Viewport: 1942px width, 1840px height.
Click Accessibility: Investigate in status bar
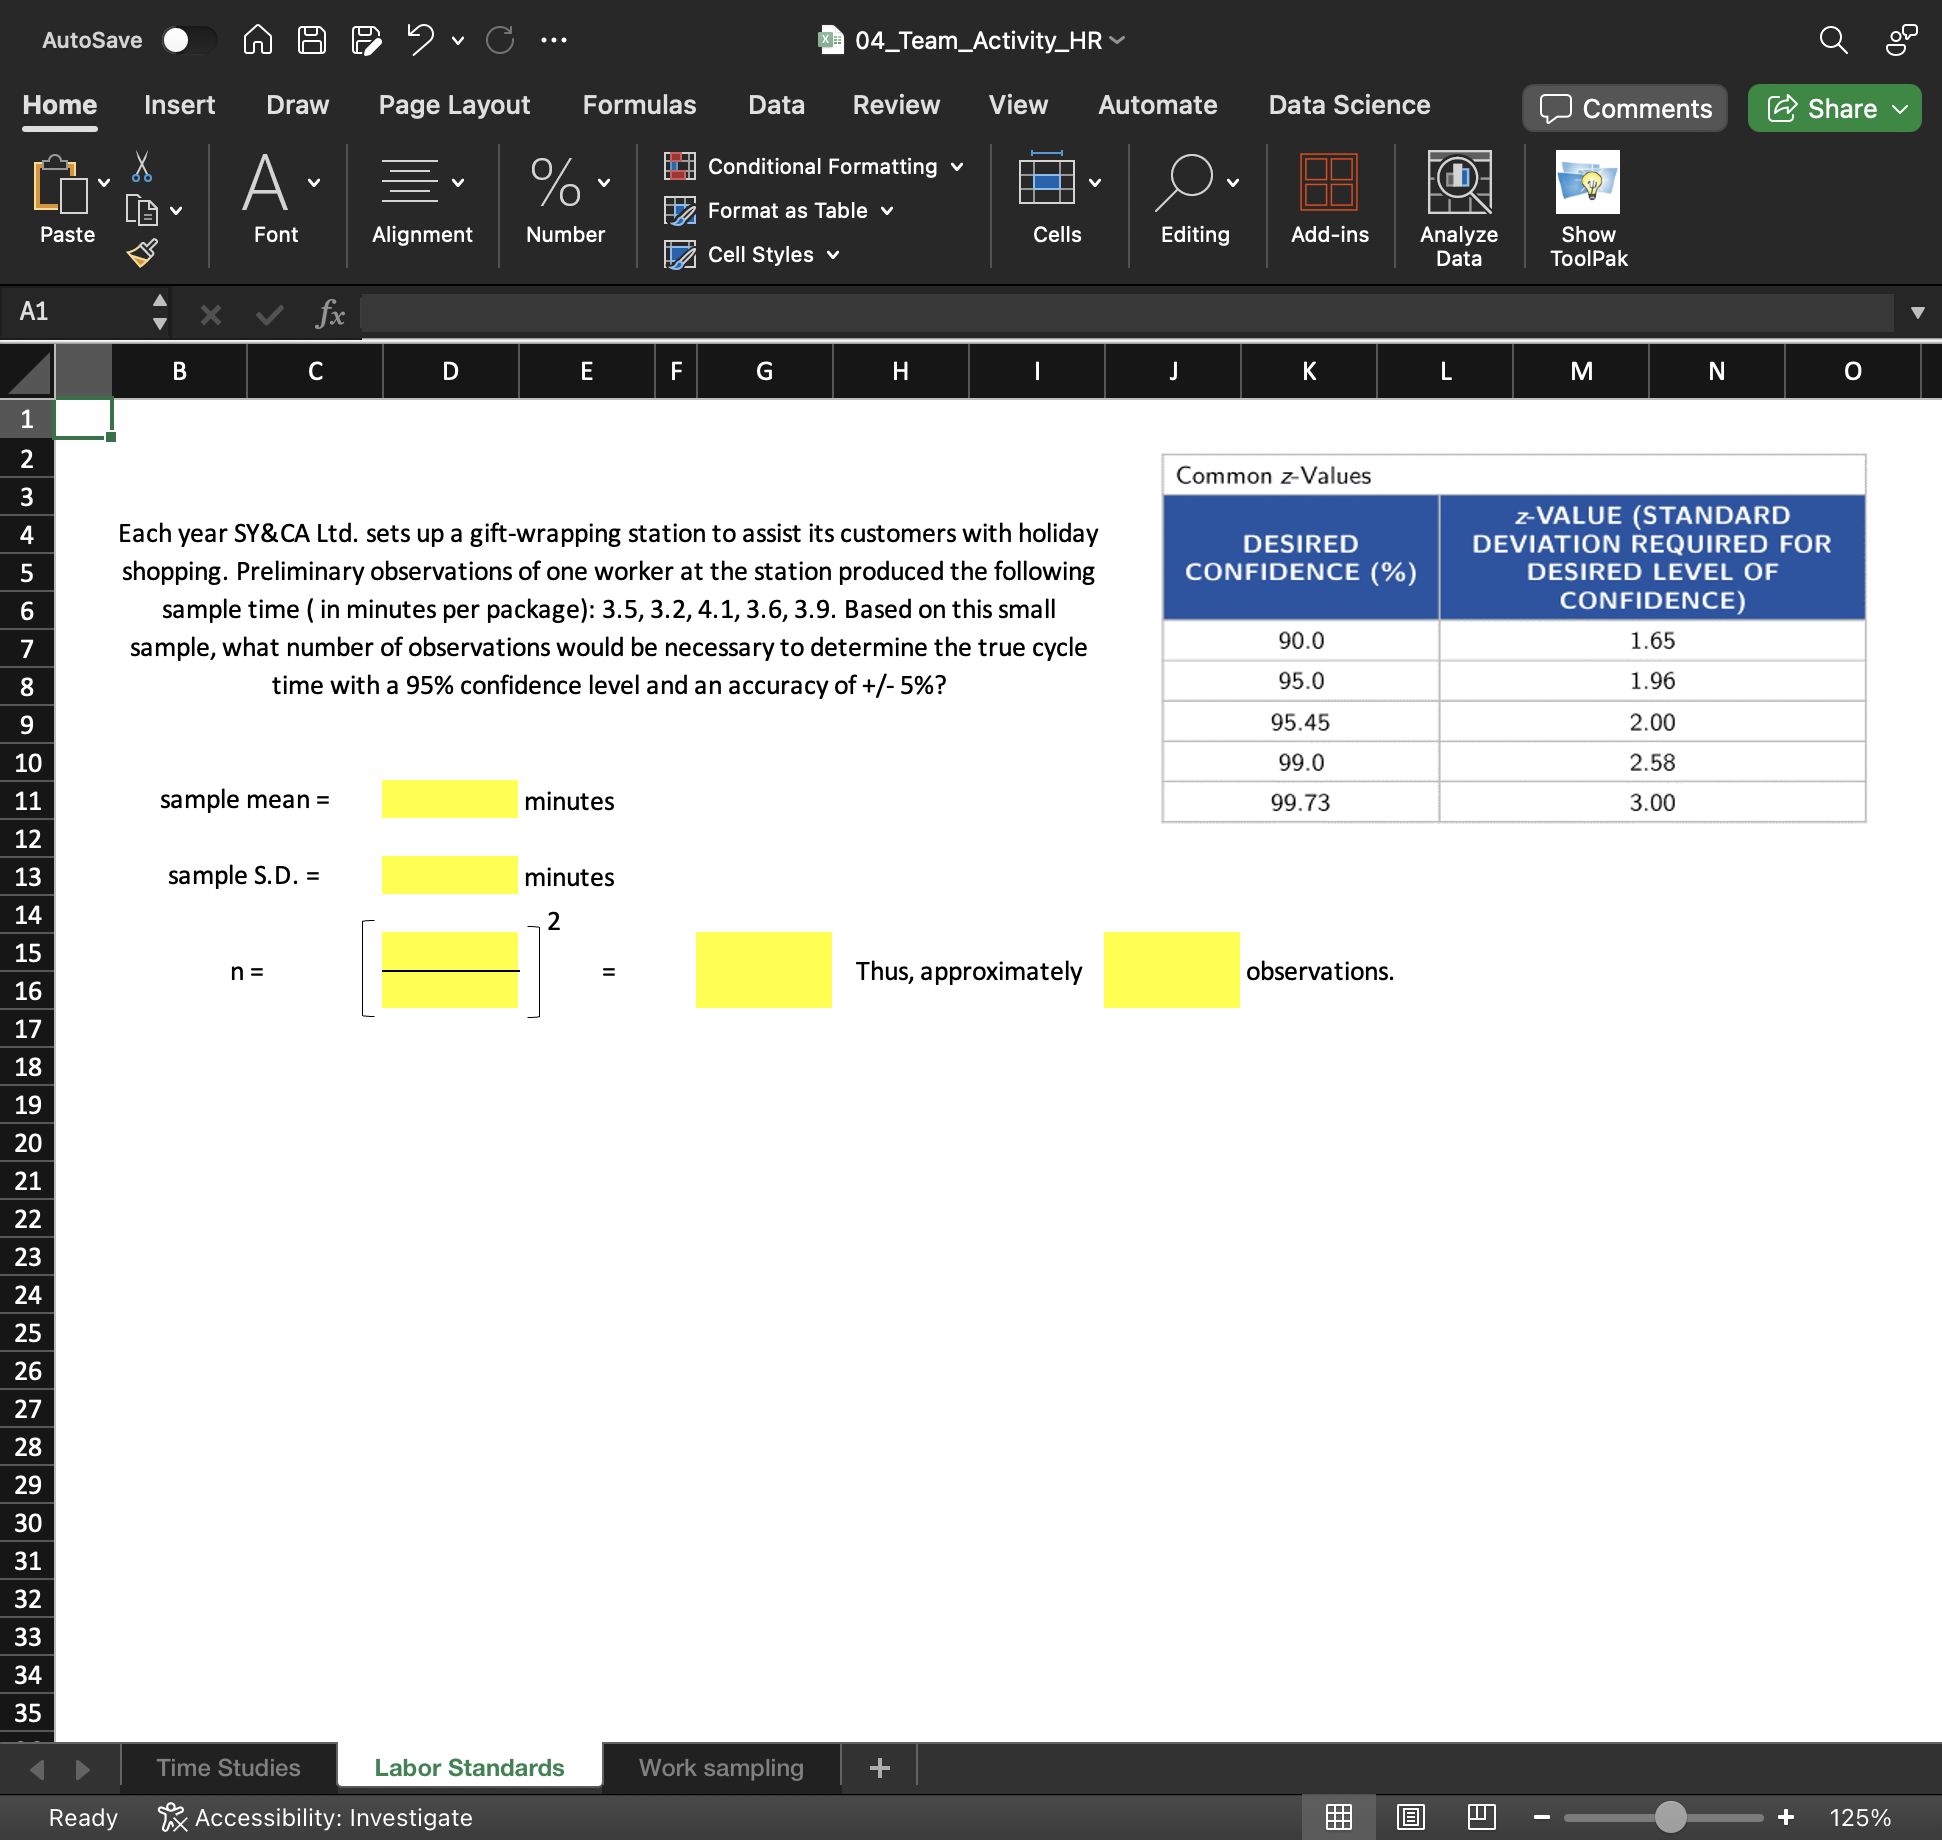[315, 1817]
